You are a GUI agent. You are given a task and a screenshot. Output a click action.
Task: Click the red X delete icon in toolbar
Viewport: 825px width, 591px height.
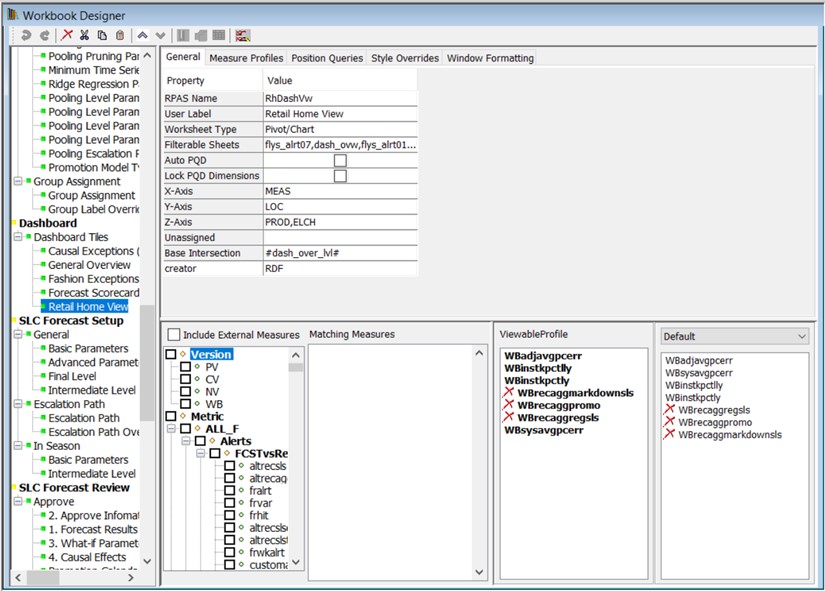click(67, 36)
